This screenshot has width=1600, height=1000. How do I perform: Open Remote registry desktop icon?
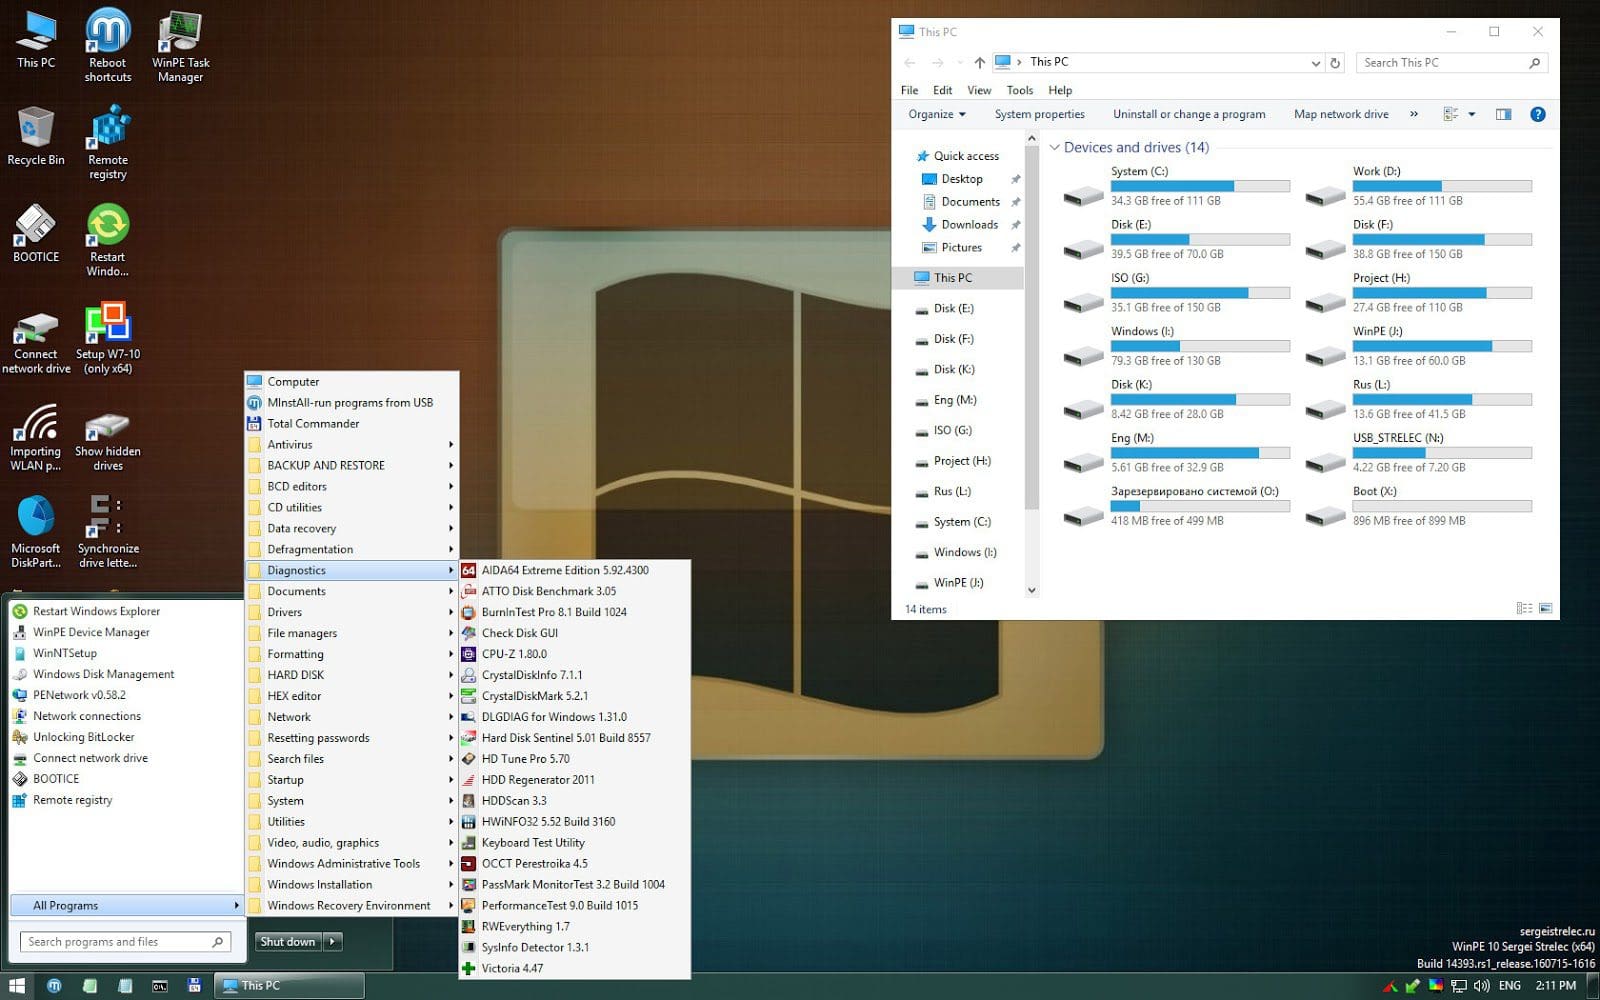click(108, 143)
